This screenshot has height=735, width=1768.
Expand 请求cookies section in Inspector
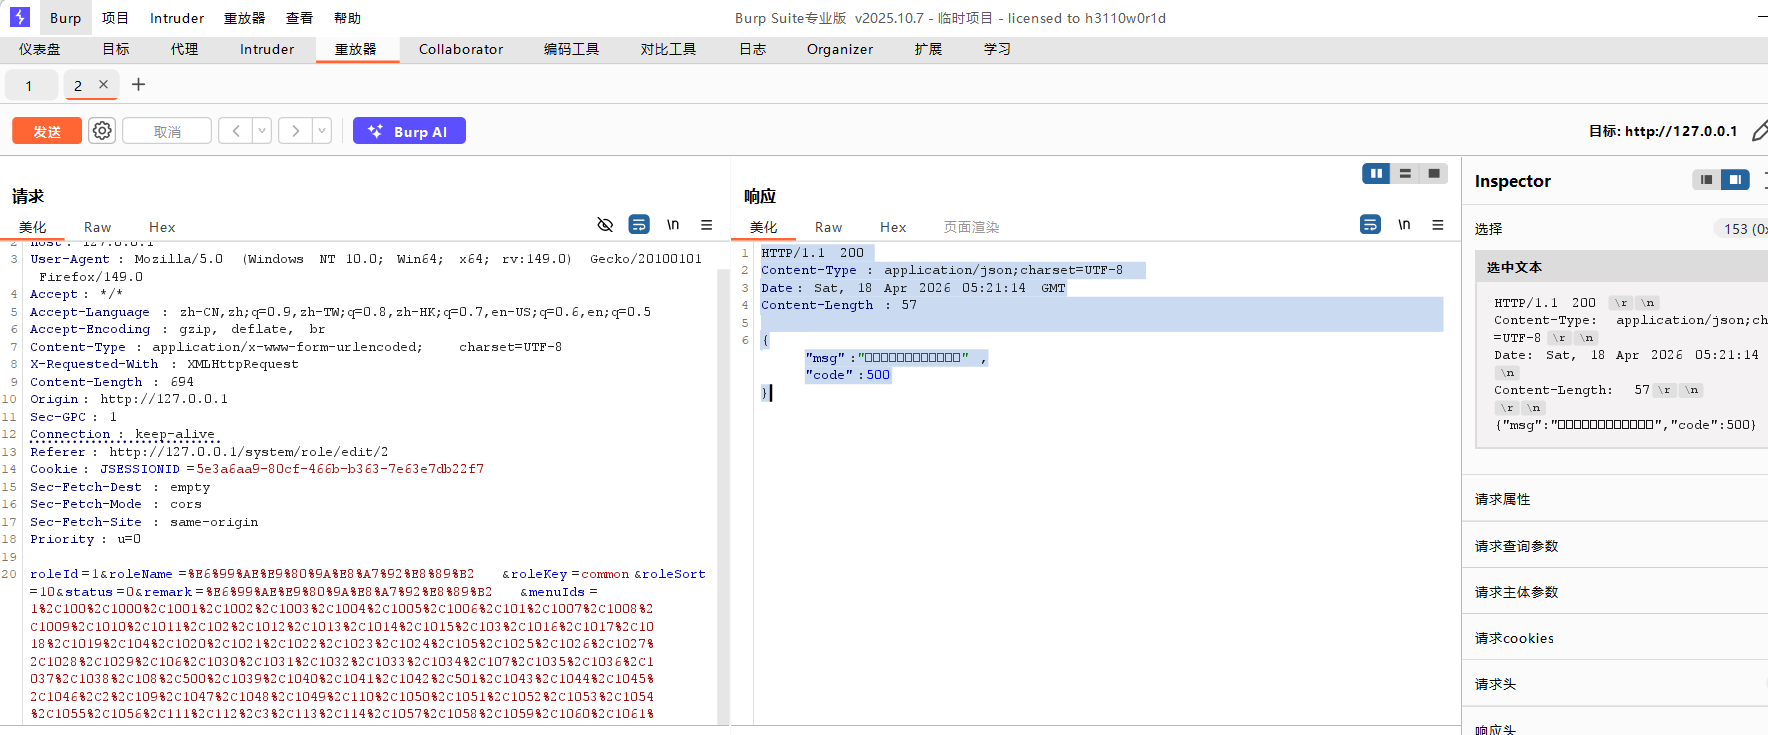pos(1615,637)
